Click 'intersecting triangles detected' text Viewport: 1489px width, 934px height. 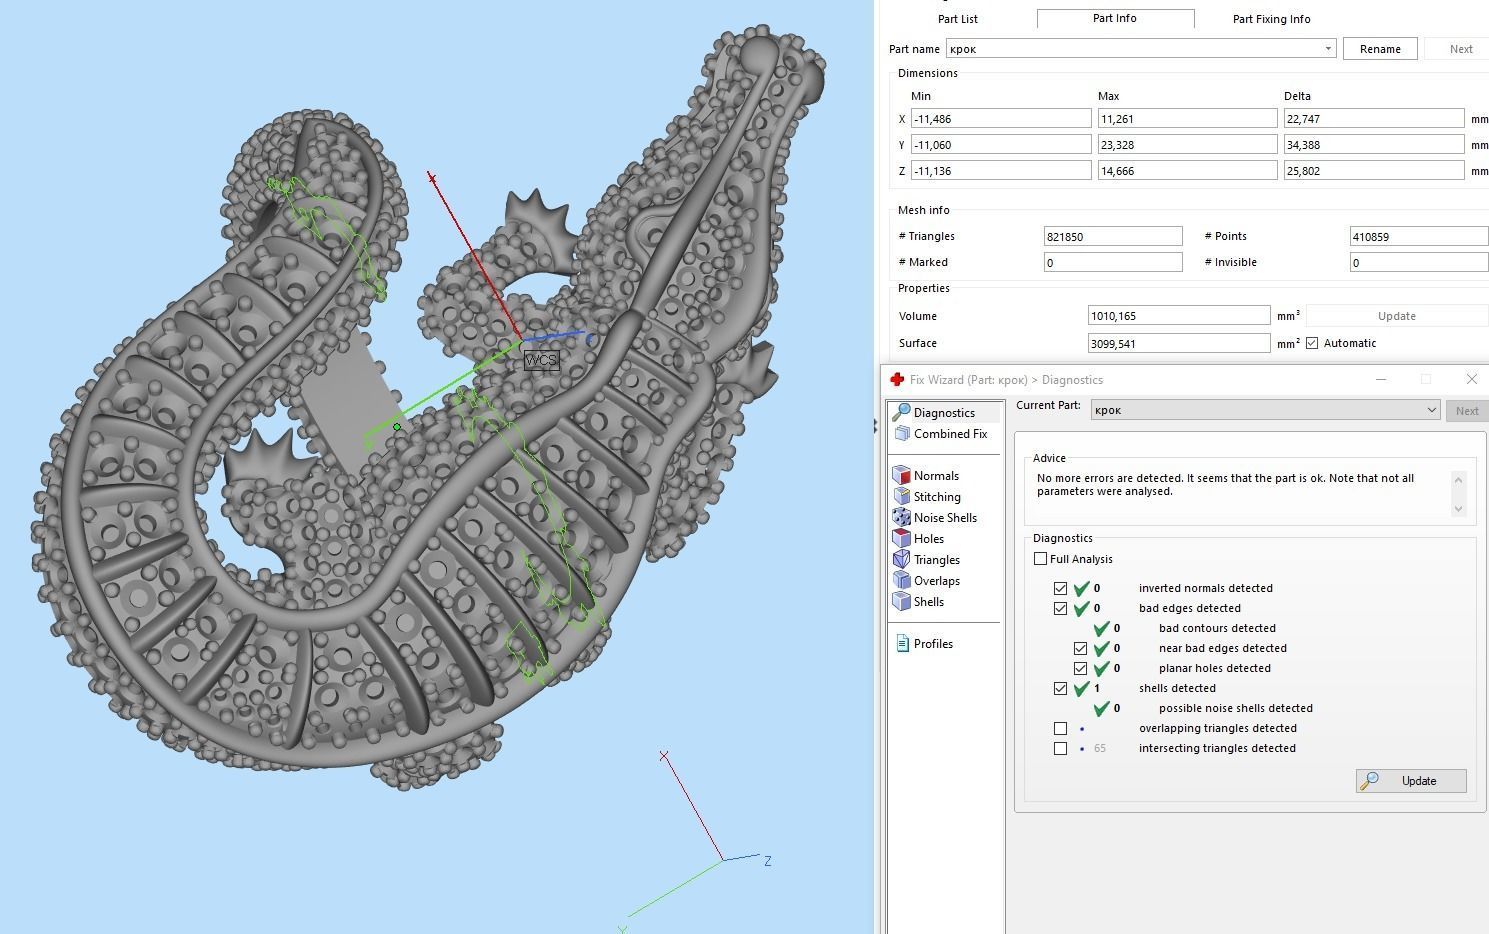tap(1217, 748)
